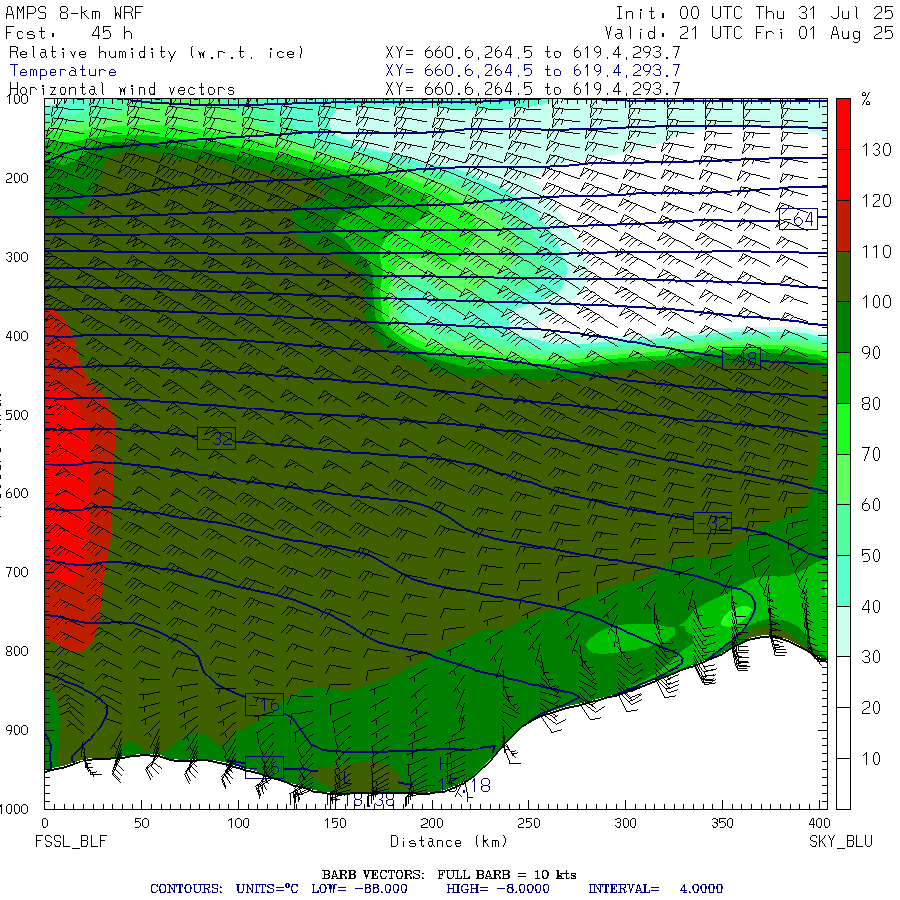Screen dimensions: 900x900
Task: Click the 'CONTOURS: UNITS=°C' legend text
Action: (x=224, y=889)
